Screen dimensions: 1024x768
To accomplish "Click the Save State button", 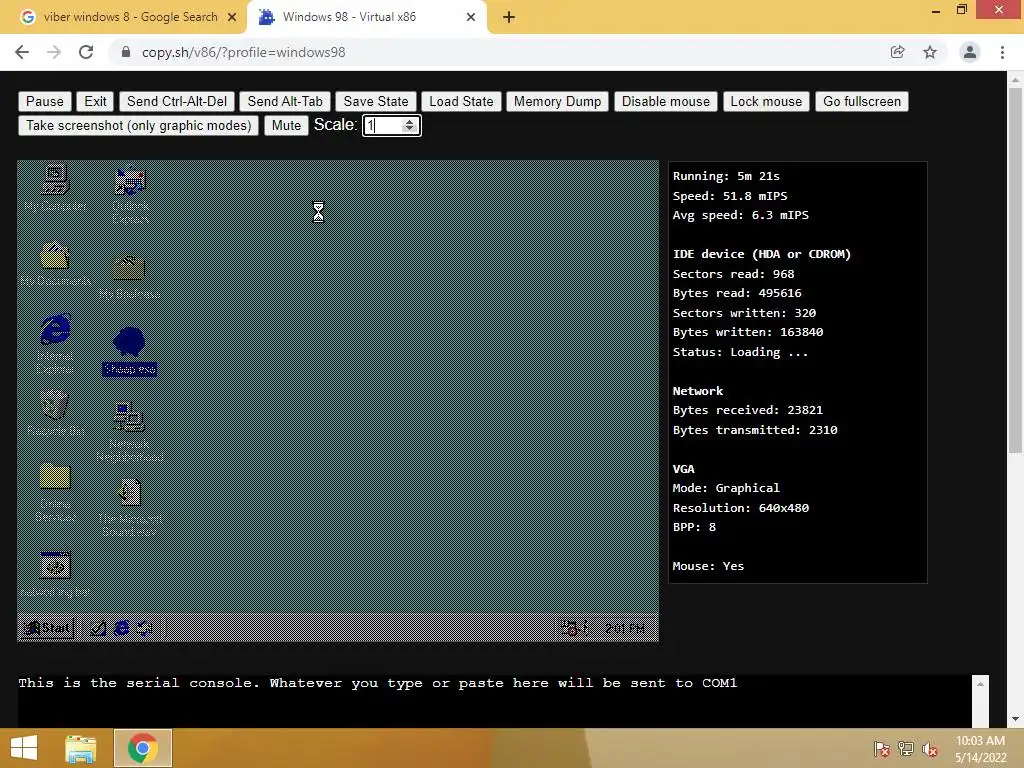I will pyautogui.click(x=376, y=101).
